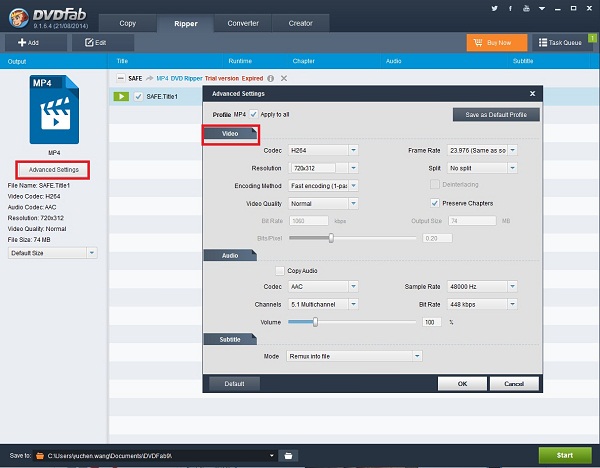Click the green Start button

pyautogui.click(x=565, y=455)
